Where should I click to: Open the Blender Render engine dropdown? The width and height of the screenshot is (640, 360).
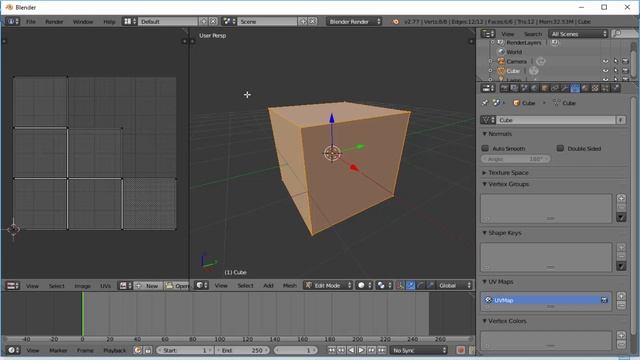pyautogui.click(x=354, y=21)
